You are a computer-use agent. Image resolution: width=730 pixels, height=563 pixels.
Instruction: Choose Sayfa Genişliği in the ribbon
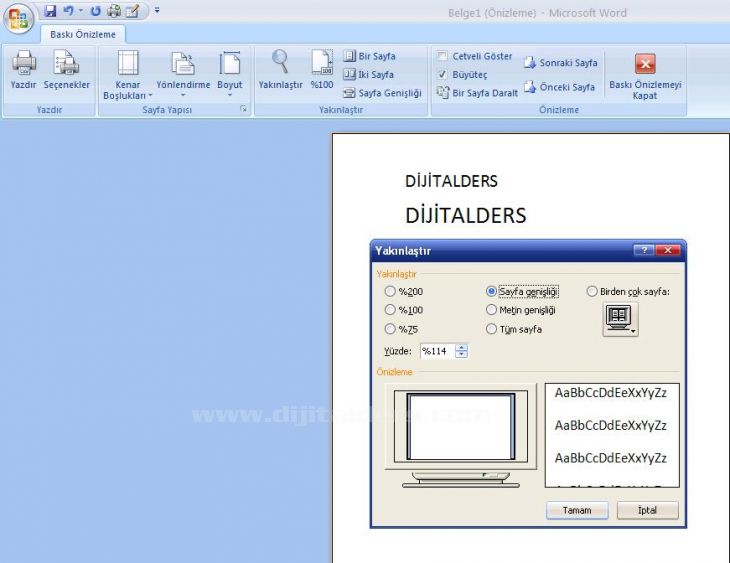[382, 93]
